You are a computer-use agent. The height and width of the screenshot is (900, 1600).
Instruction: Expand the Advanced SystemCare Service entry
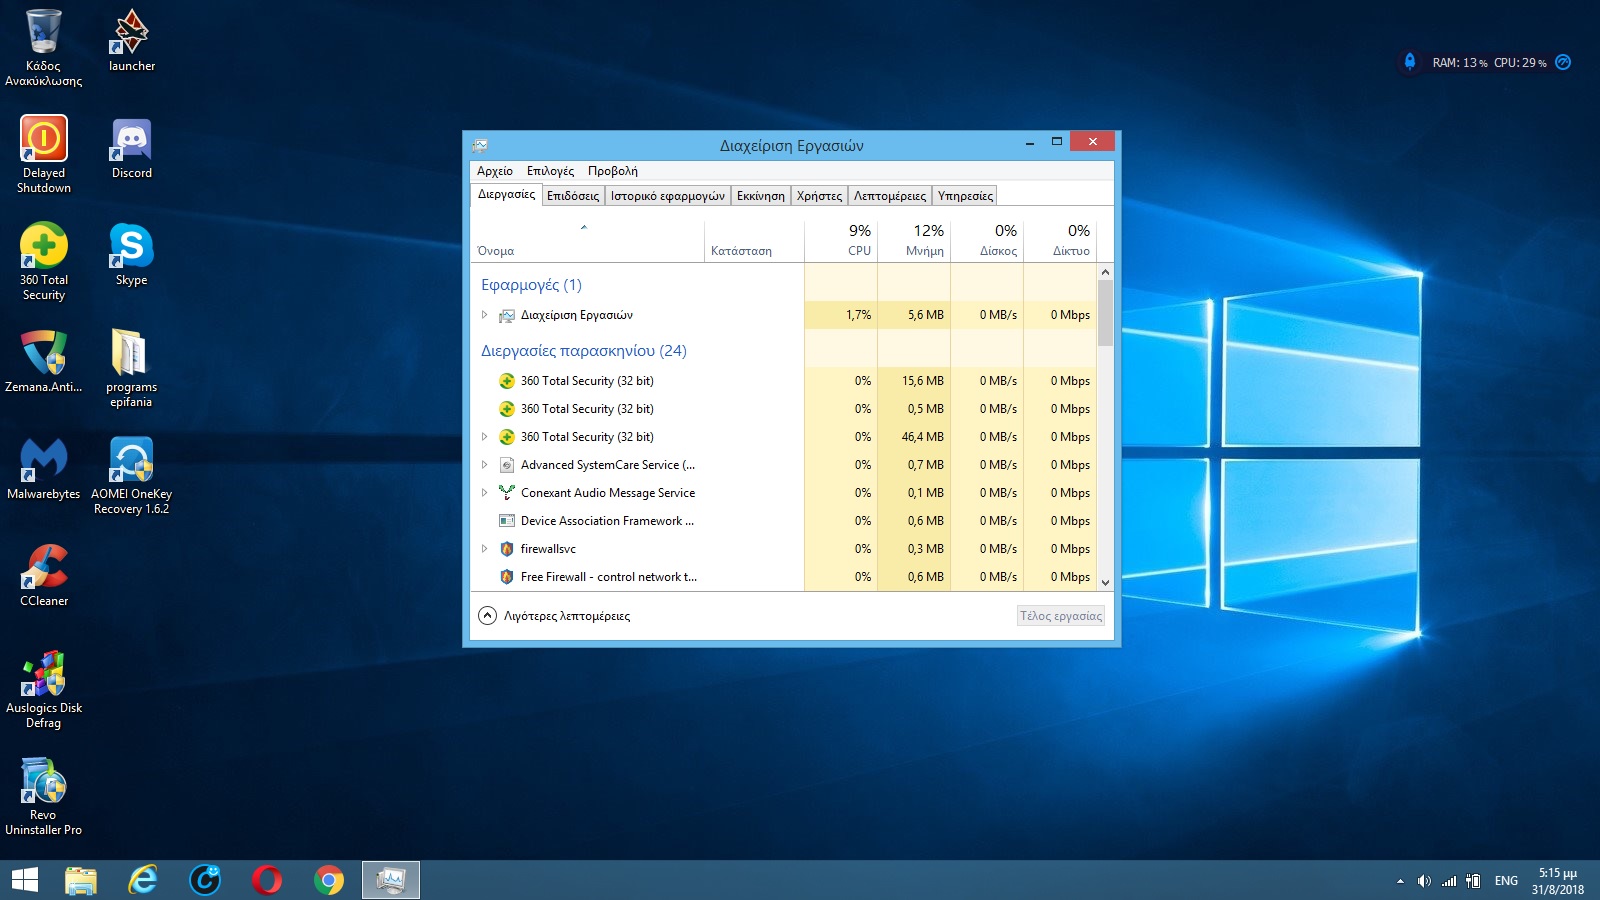tap(485, 465)
